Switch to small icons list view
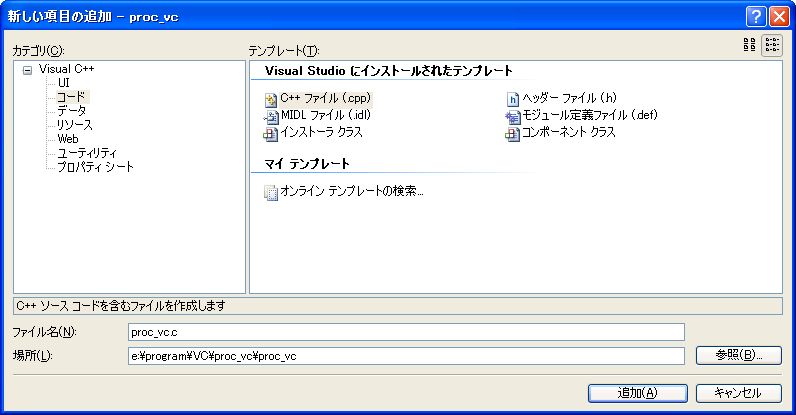 (772, 45)
